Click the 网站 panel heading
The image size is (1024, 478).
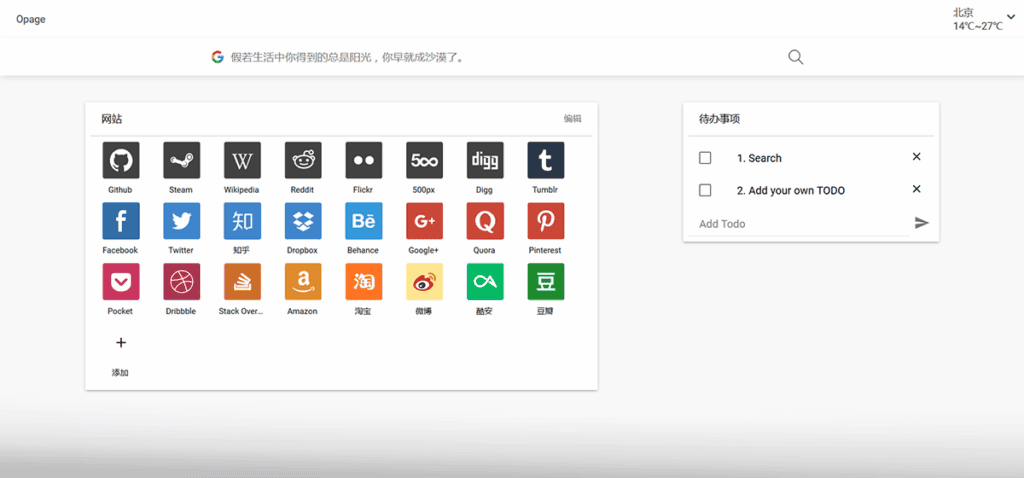click(112, 120)
